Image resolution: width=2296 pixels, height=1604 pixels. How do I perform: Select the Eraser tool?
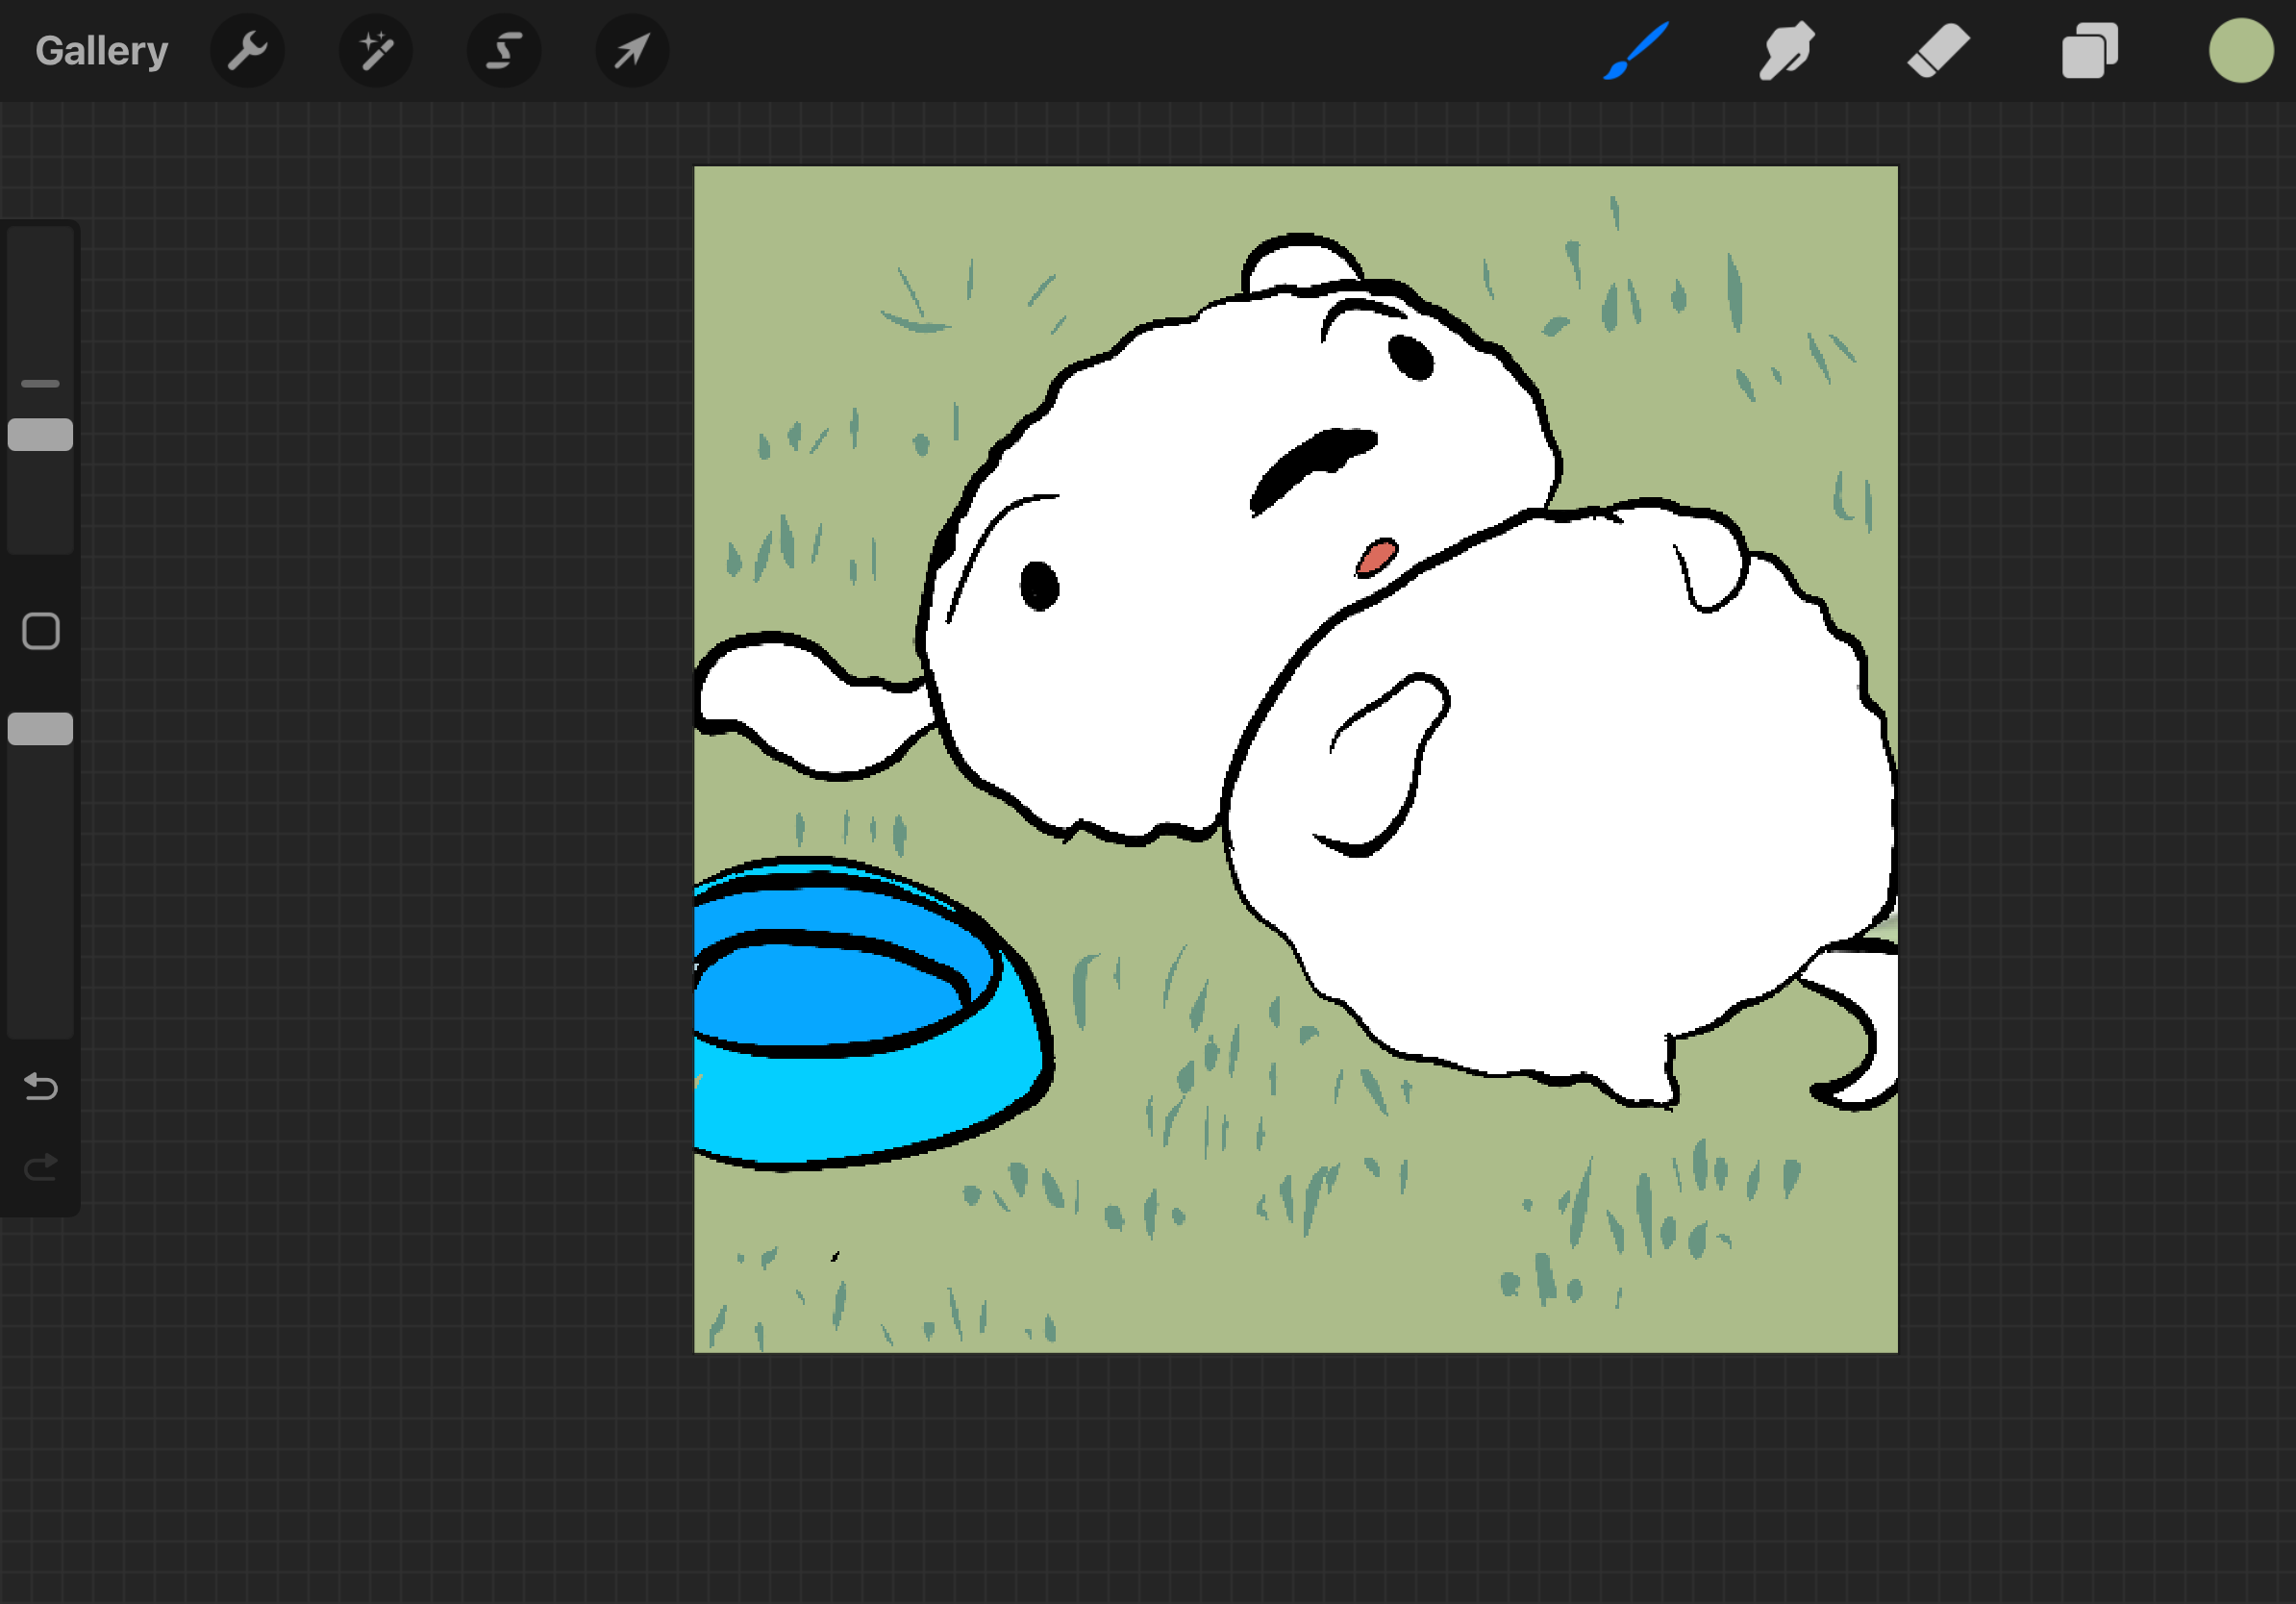[x=1937, y=51]
